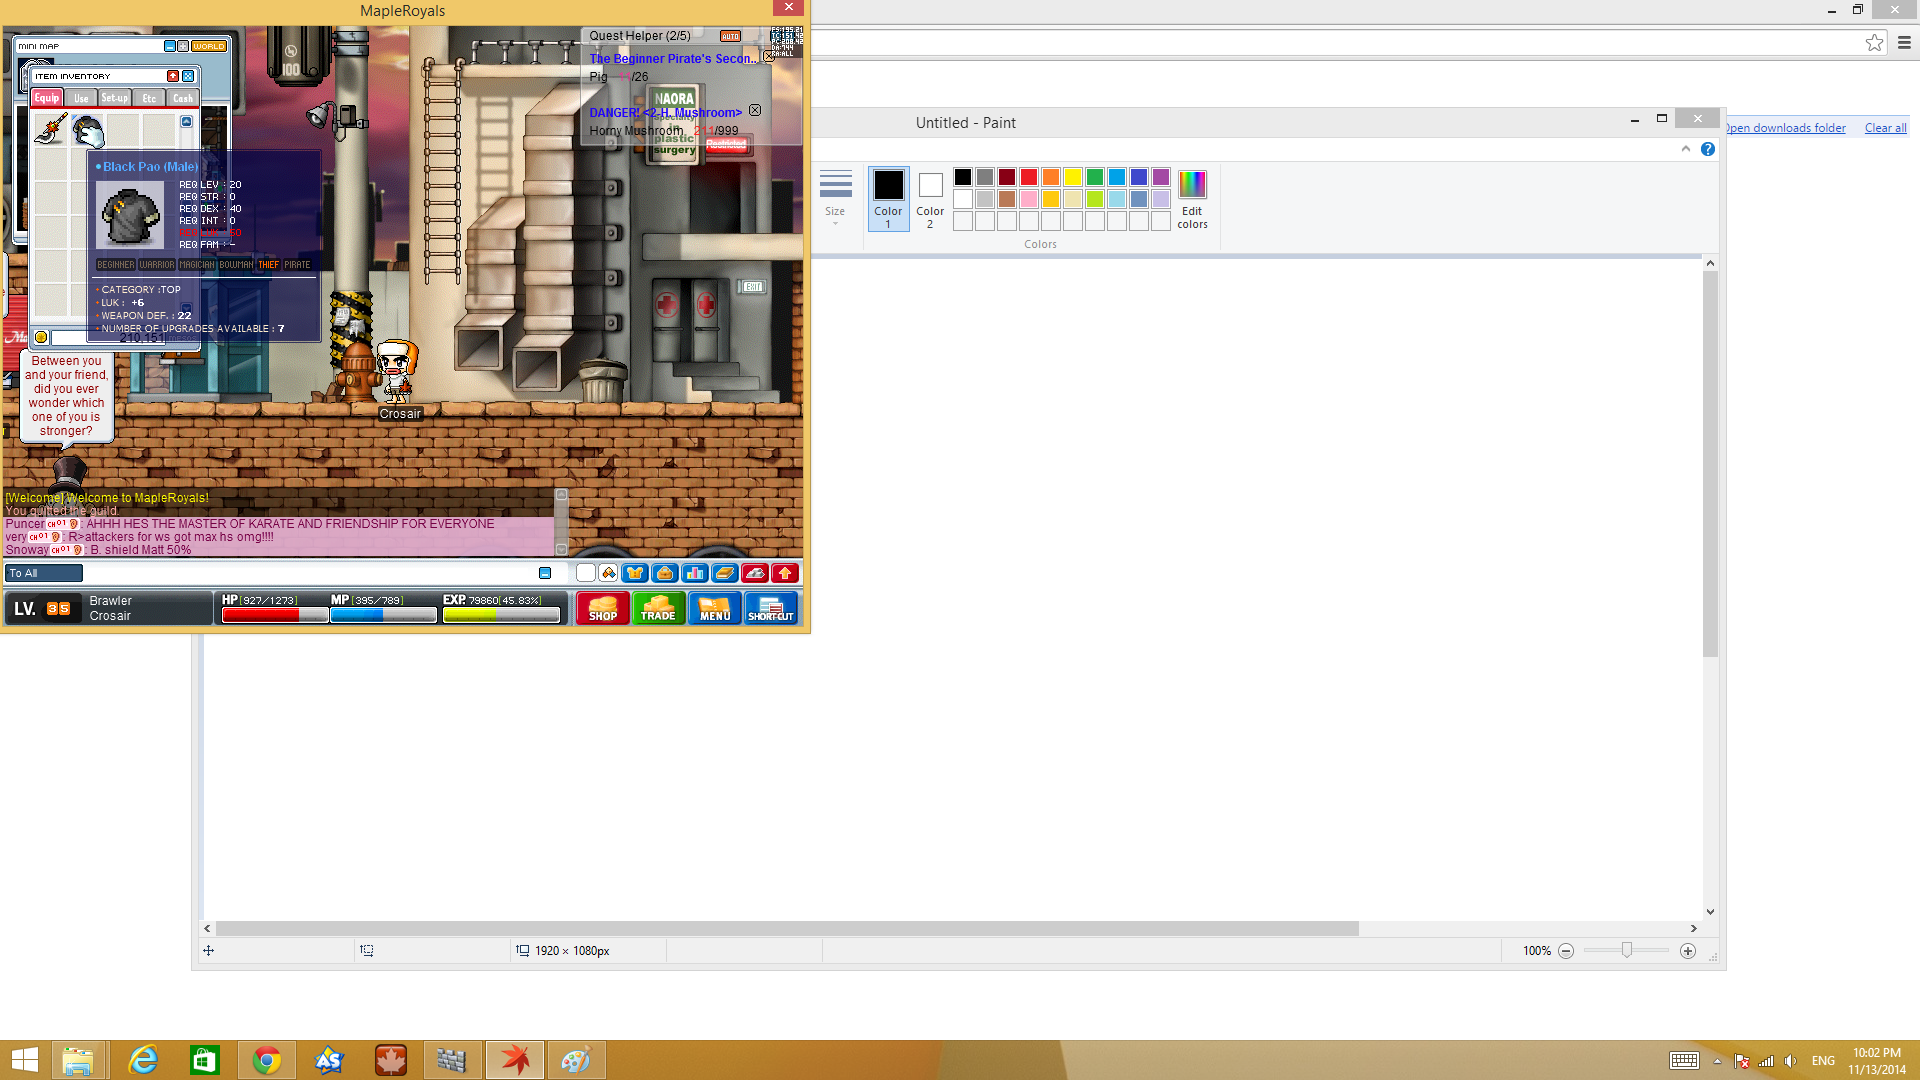1920x1080 pixels.
Task: Switch to the Cash inventory tab
Action: click(182, 98)
